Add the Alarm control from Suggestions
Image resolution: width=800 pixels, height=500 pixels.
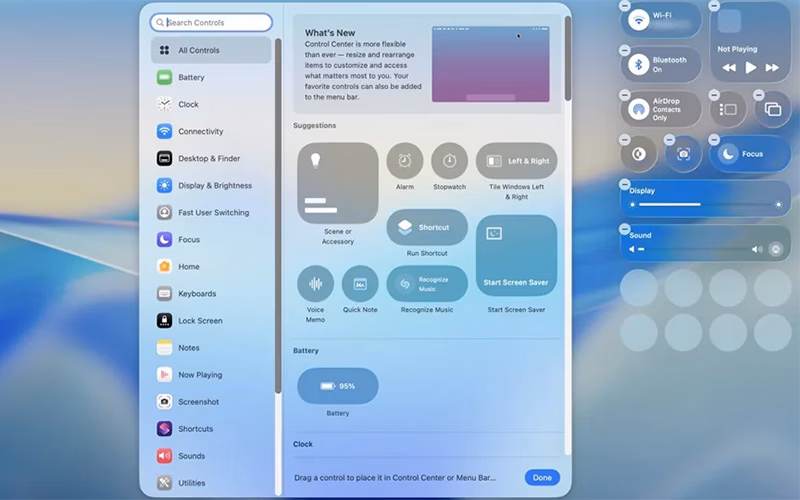404,160
